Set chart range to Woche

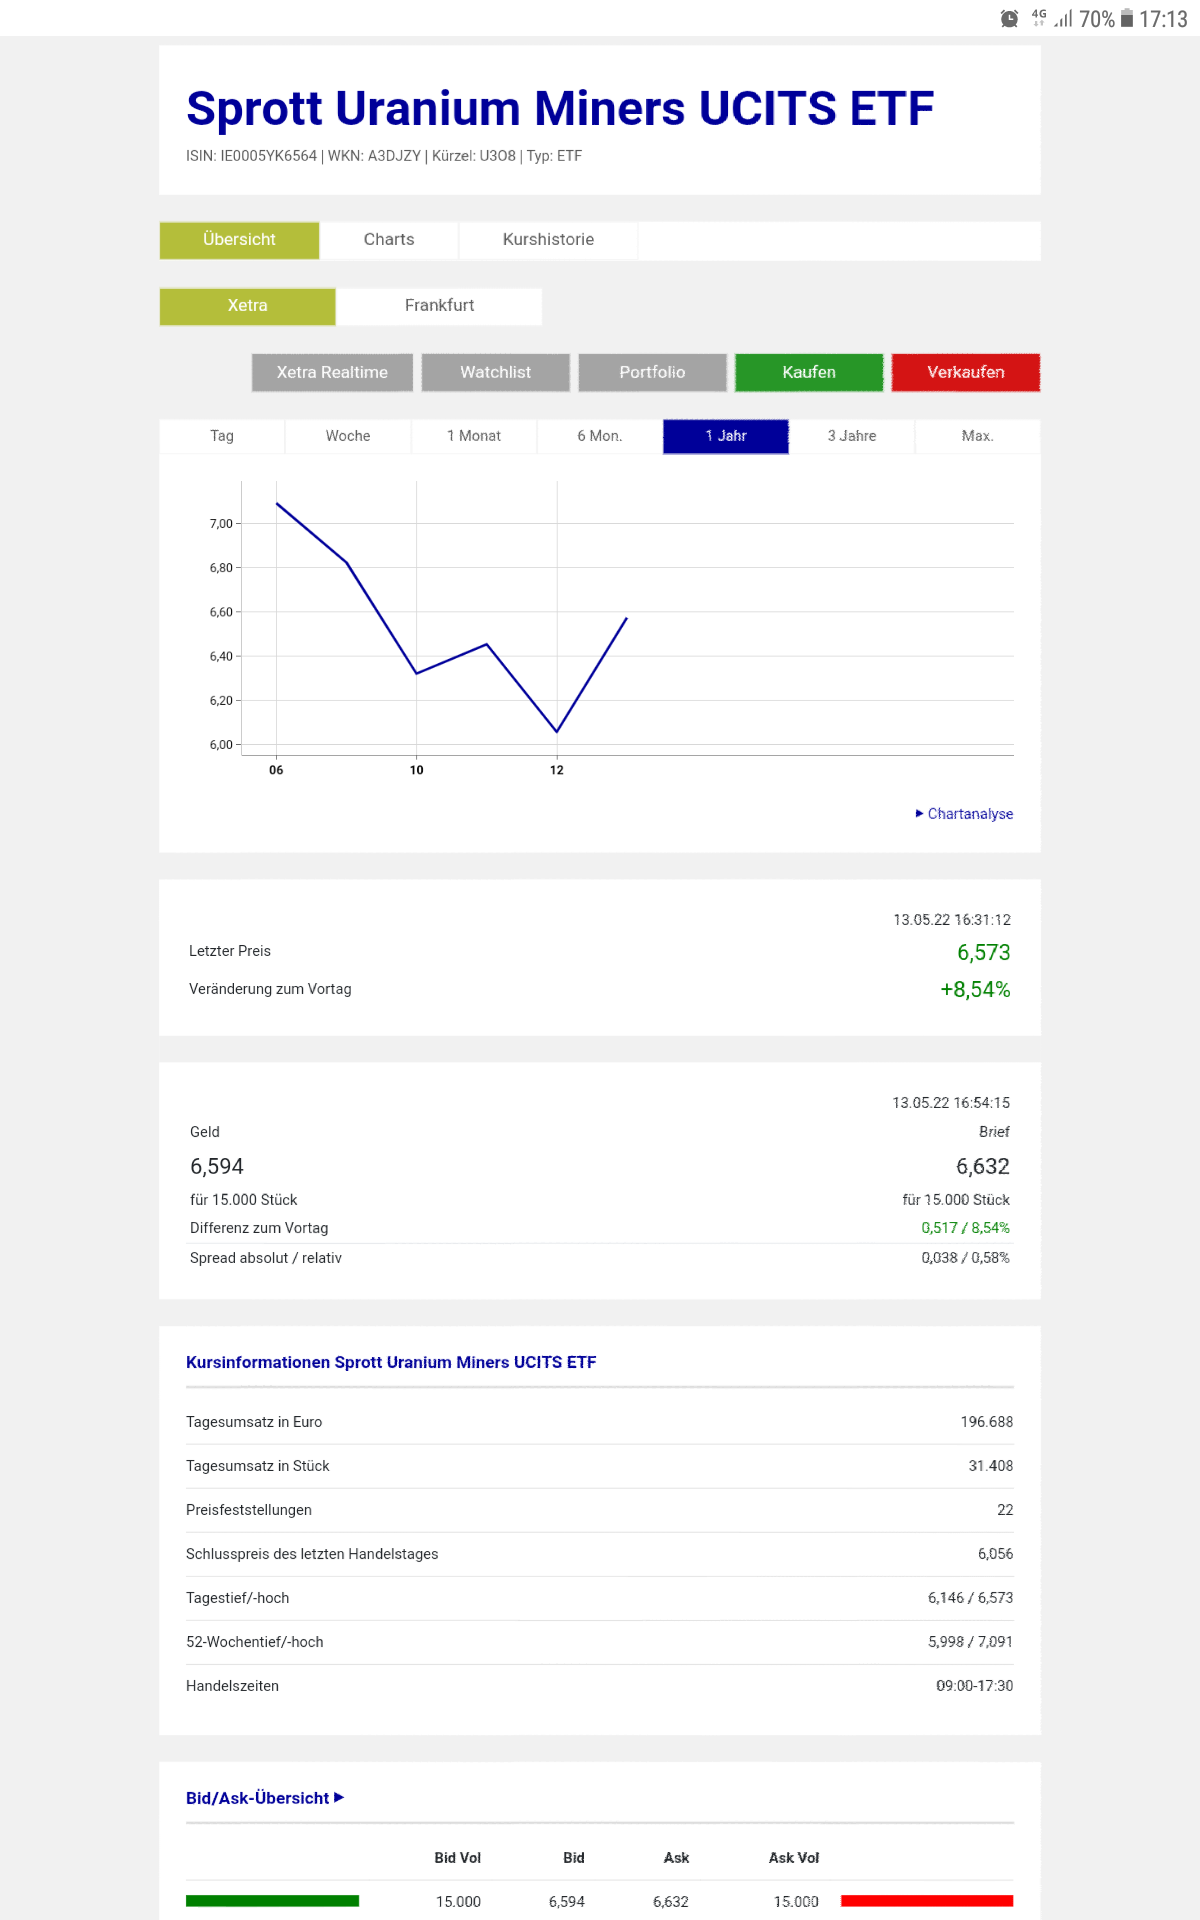348,436
